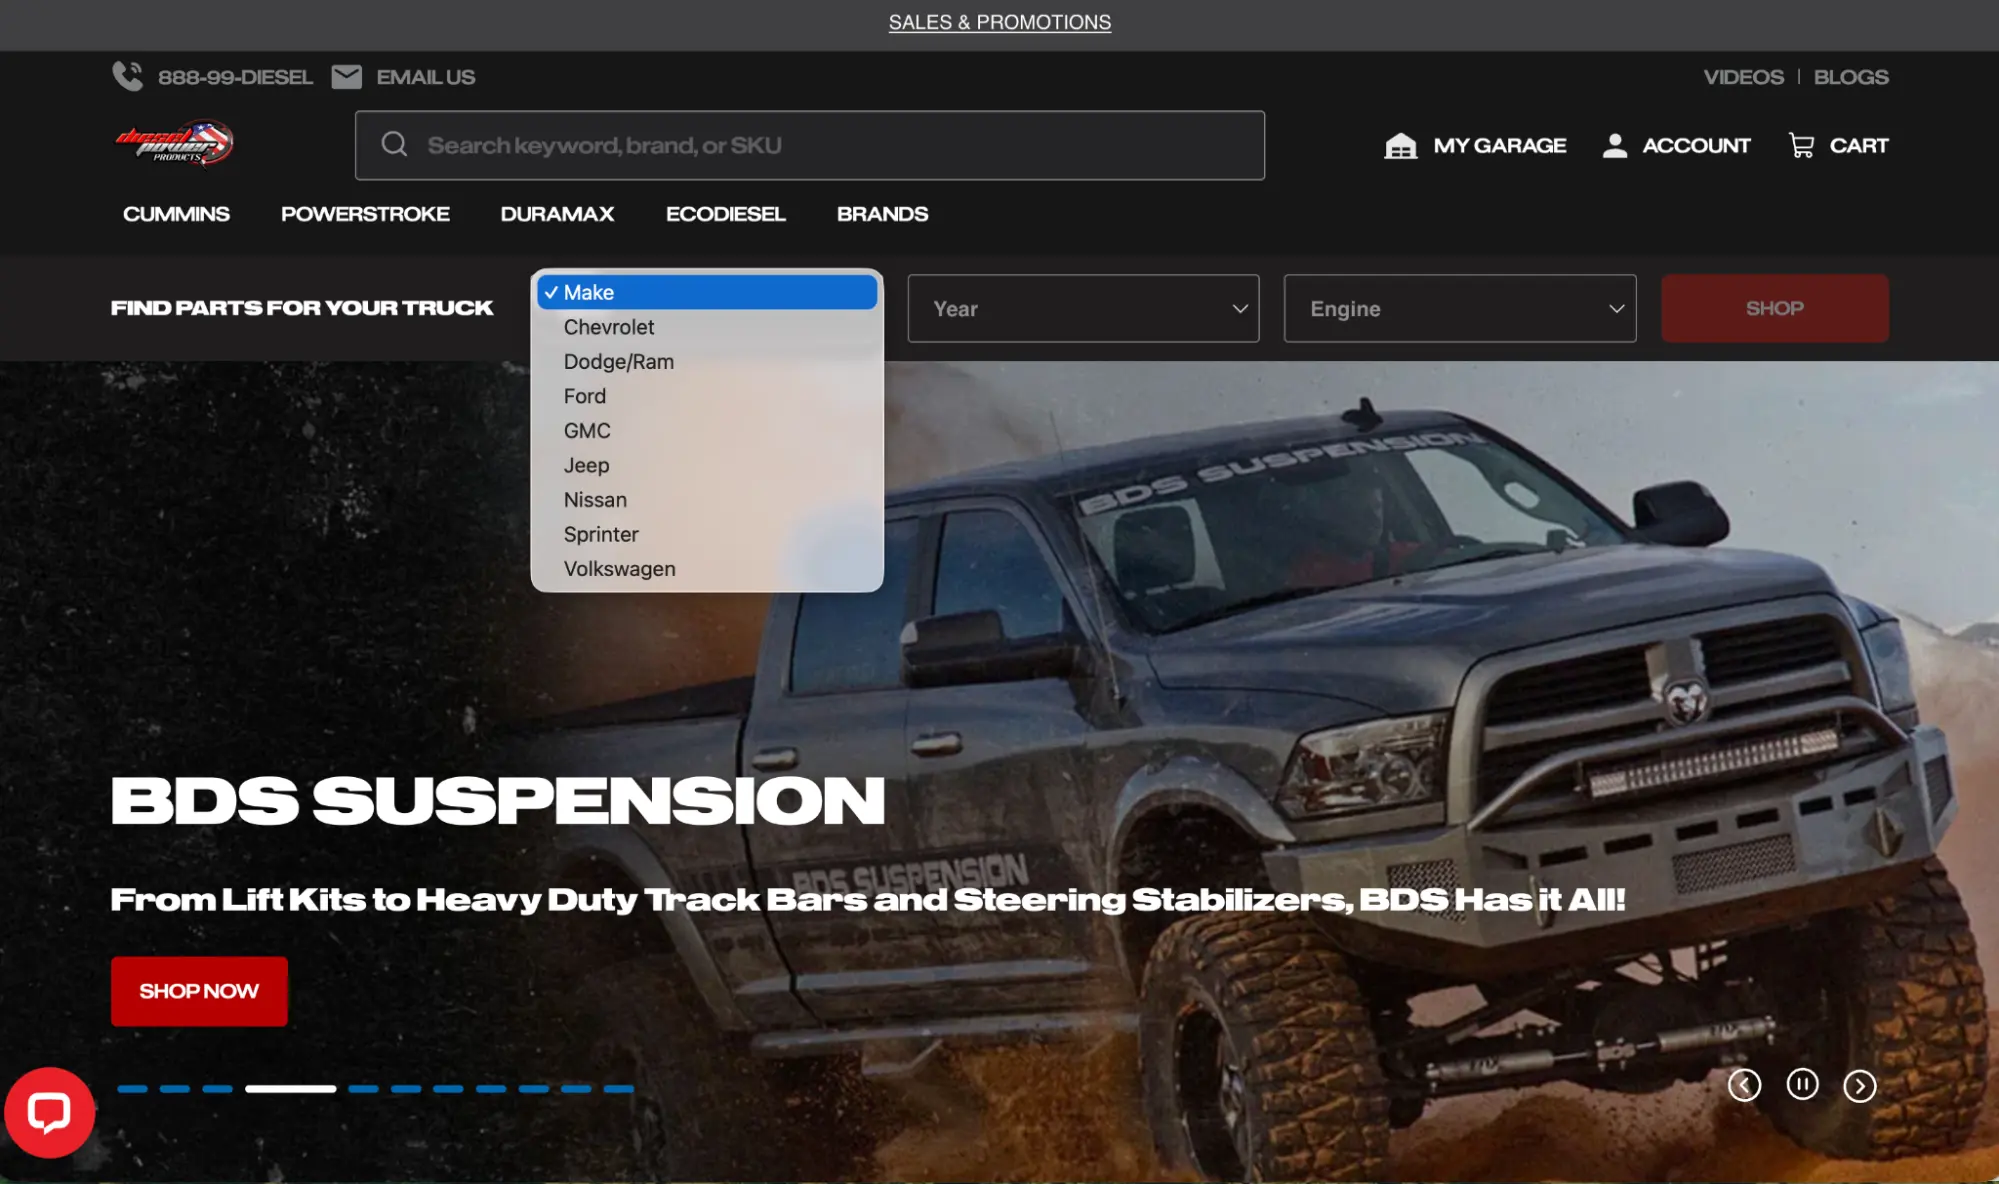This screenshot has height=1184, width=1999.
Task: Open the live chat bubble
Action: (x=49, y=1112)
